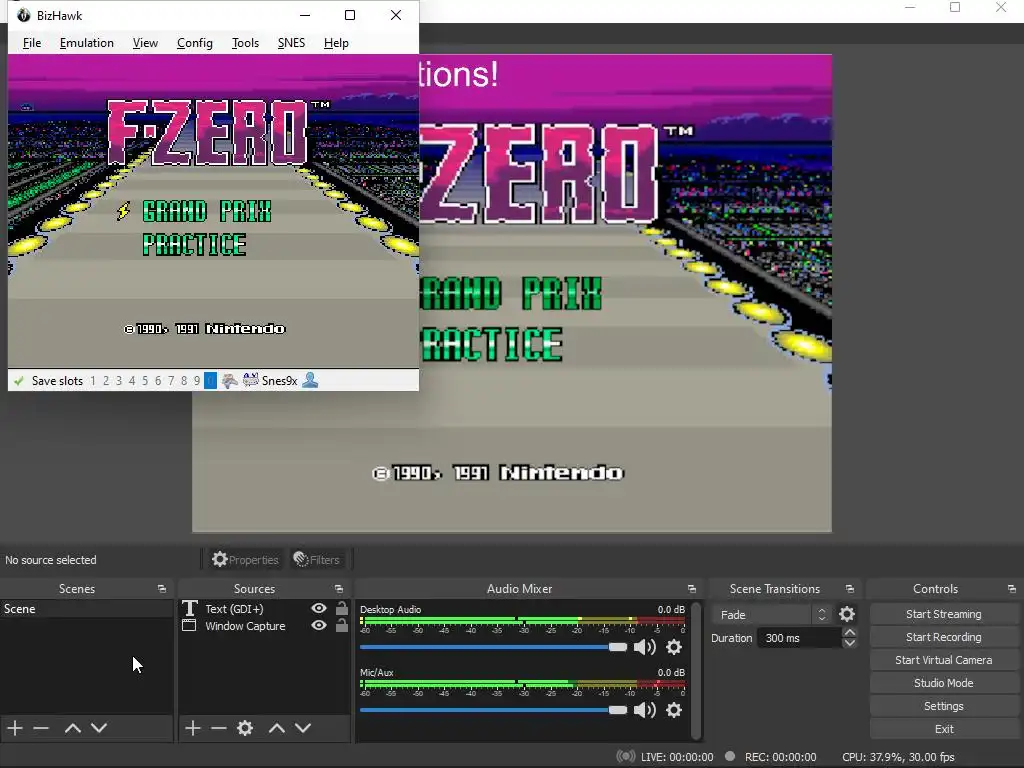
Task: Add a new scene with plus button
Action: [15, 728]
